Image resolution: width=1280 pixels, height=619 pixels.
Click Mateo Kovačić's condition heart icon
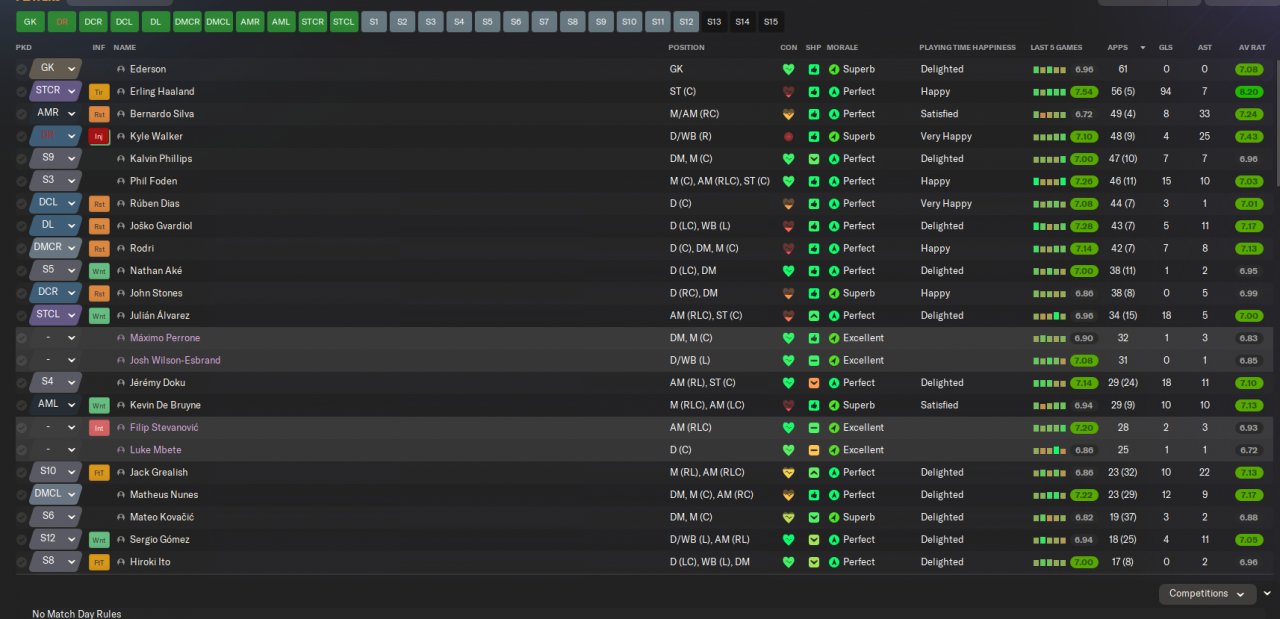coord(788,517)
